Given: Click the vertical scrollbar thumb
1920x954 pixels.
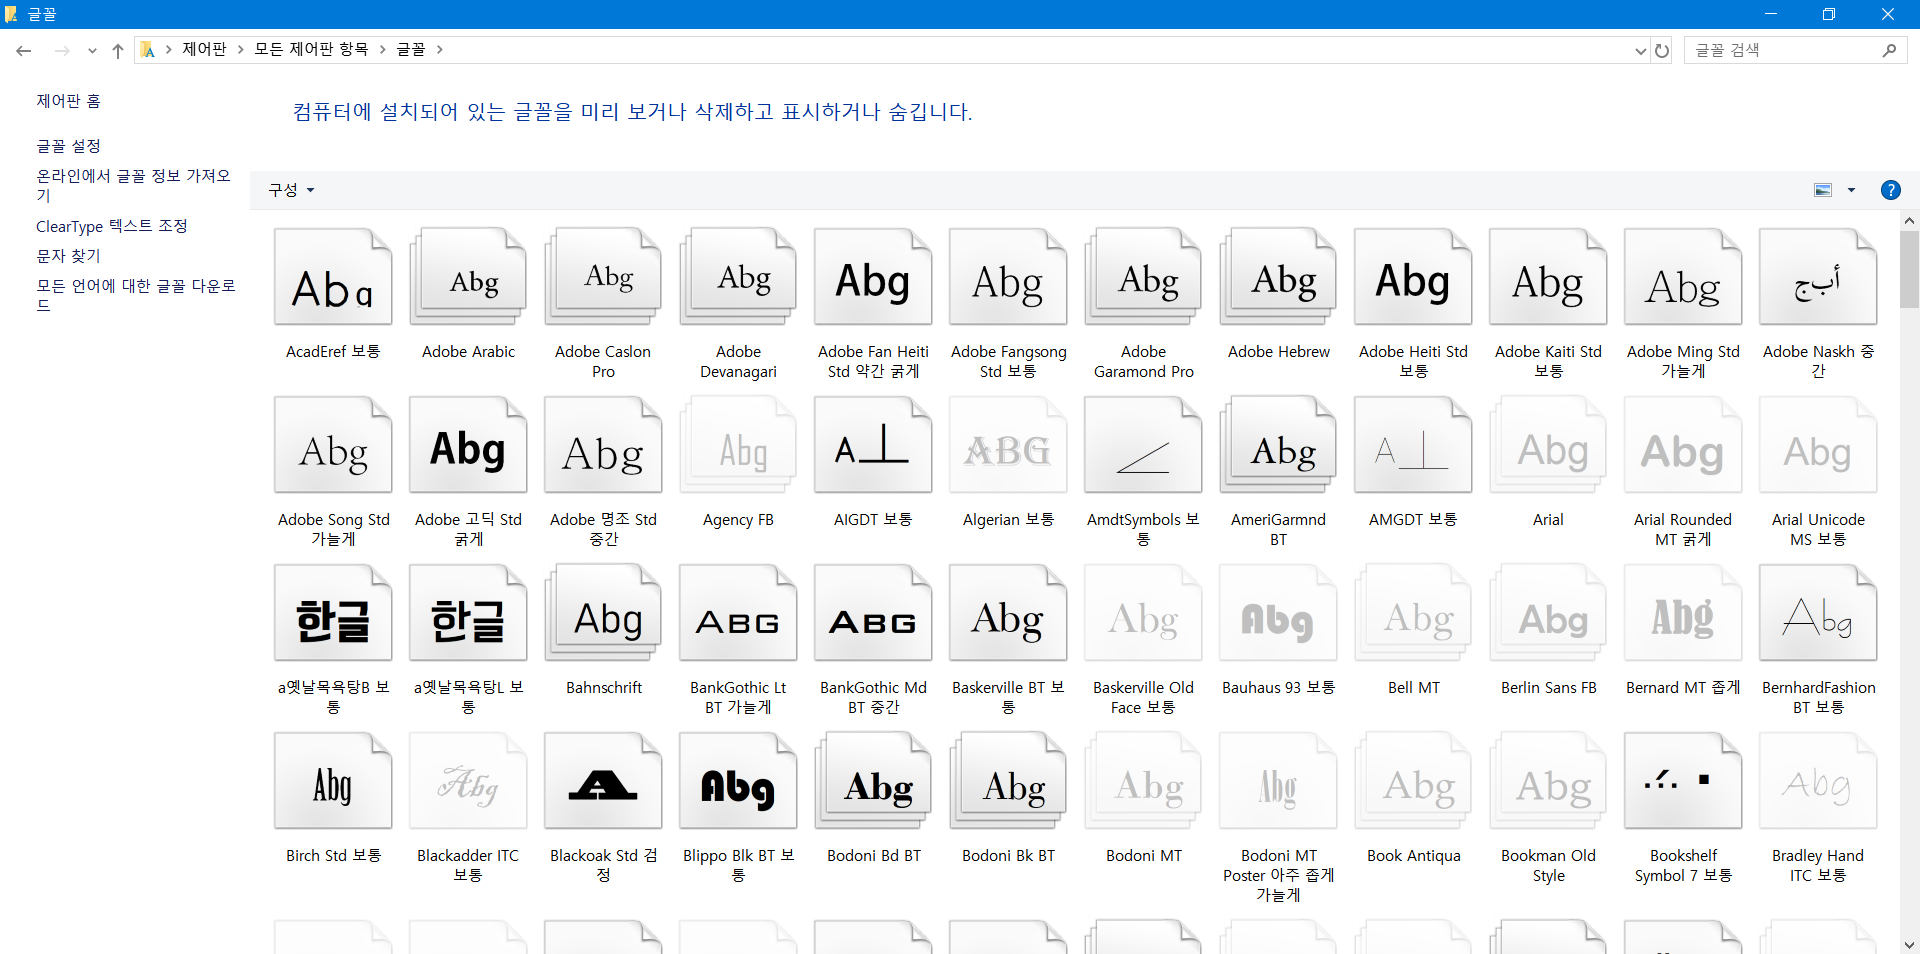Looking at the screenshot, I should pos(1909,269).
